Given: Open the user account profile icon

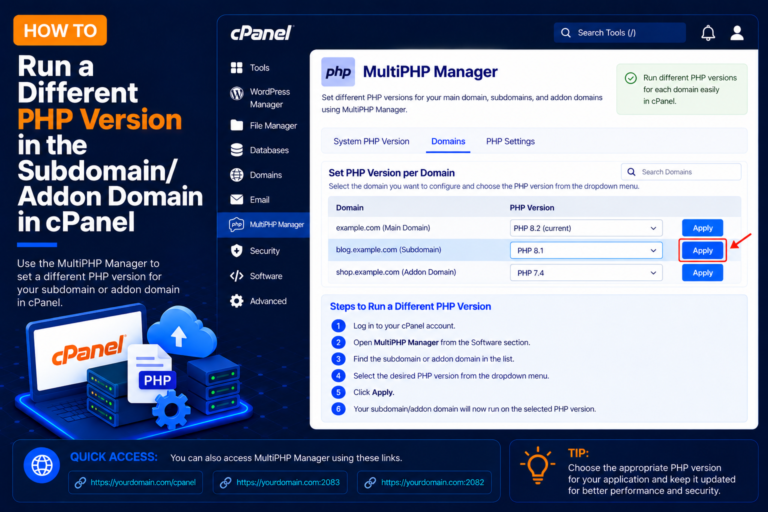Looking at the screenshot, I should 737,33.
